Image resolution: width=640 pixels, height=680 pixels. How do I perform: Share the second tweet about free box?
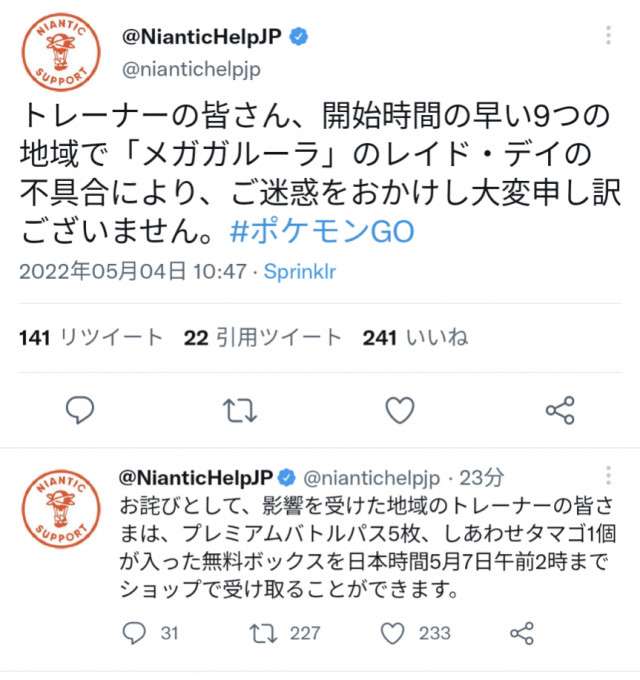click(522, 633)
